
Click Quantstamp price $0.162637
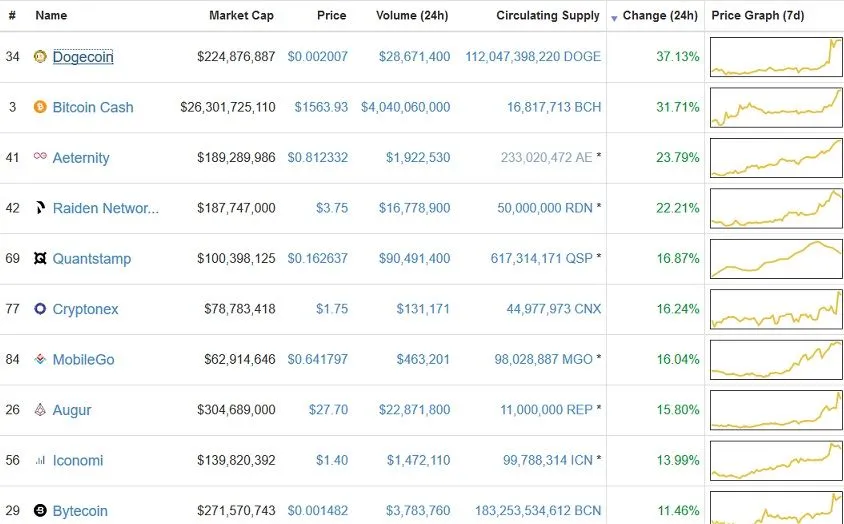coord(318,258)
